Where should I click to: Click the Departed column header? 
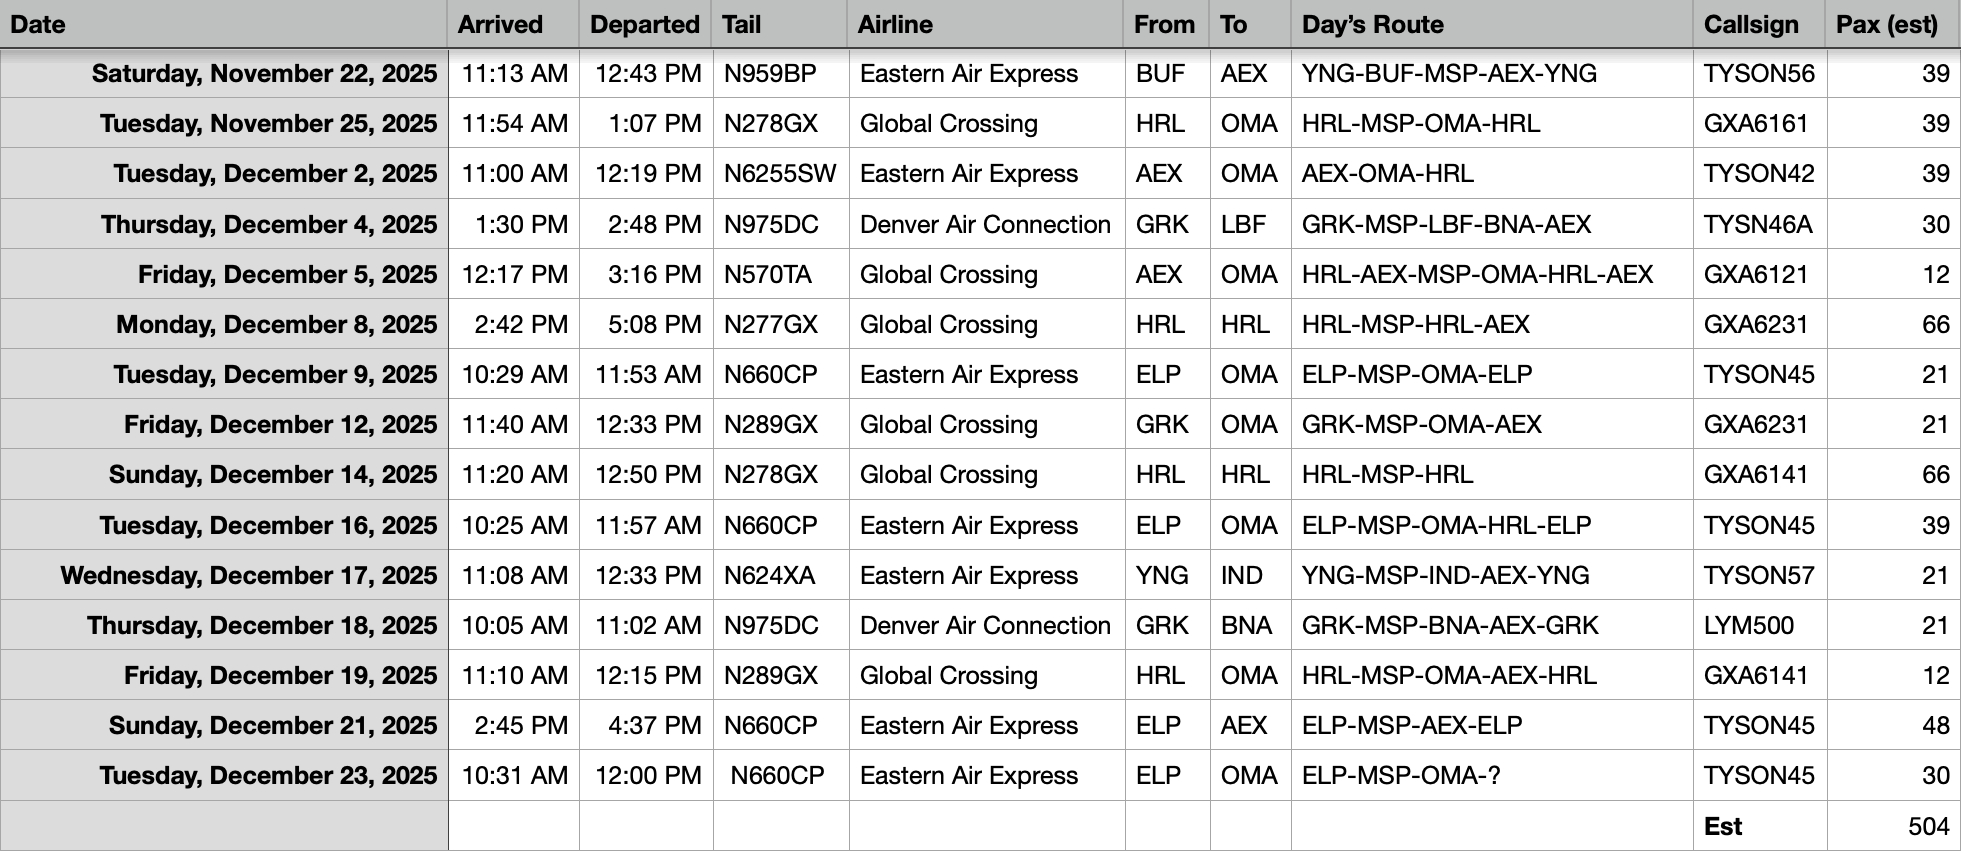(644, 25)
